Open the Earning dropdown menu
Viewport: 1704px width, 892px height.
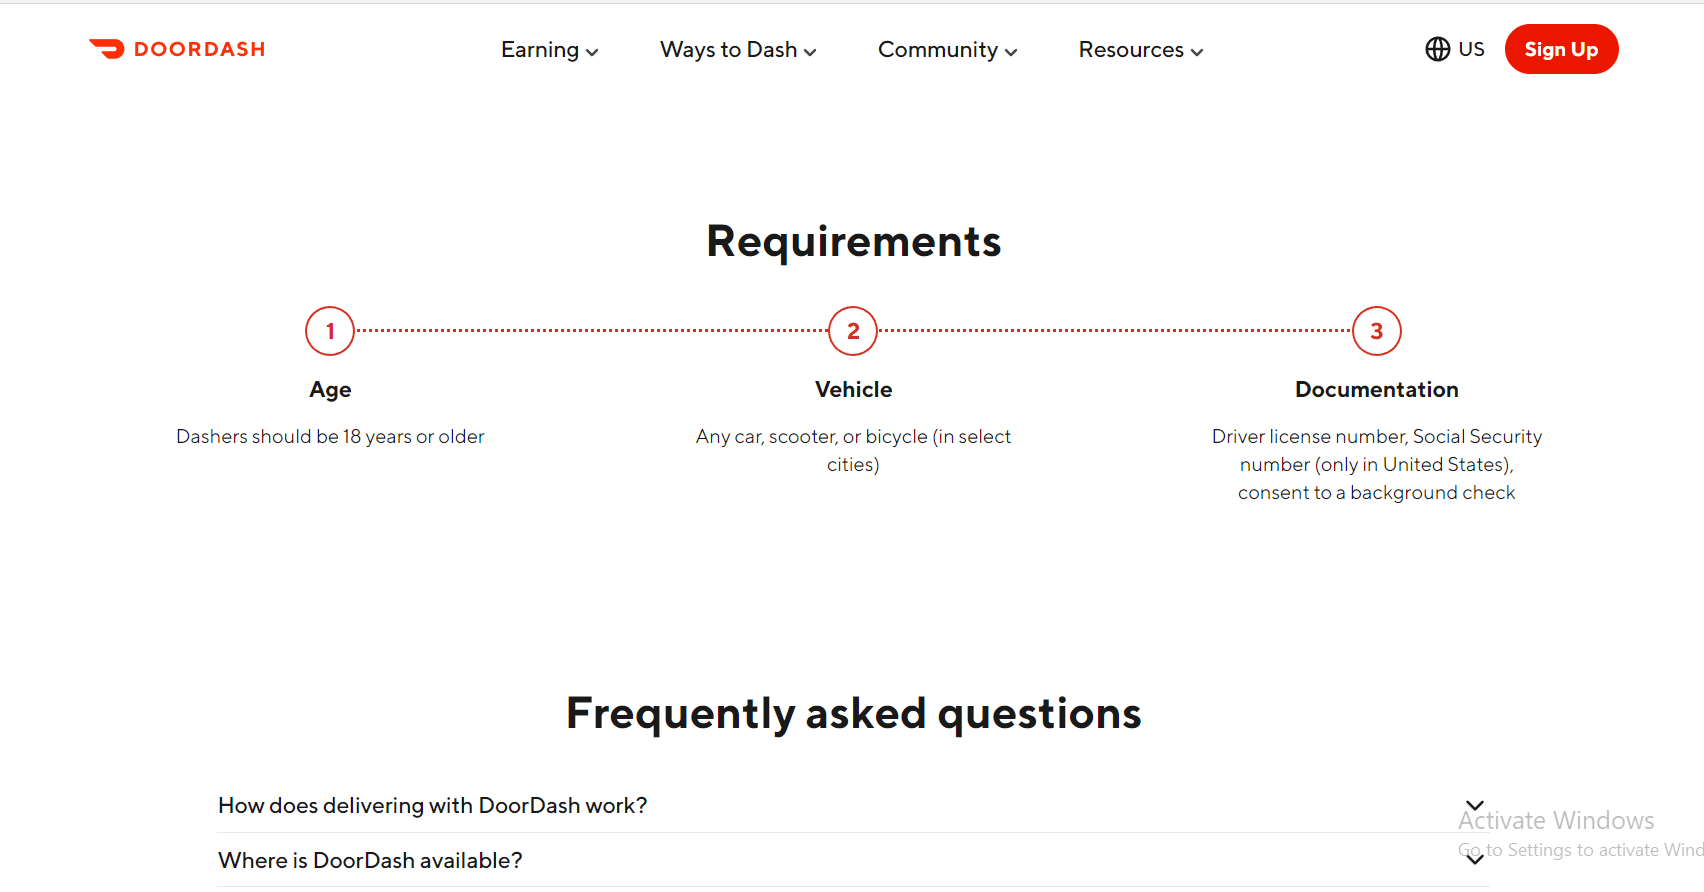pos(550,50)
